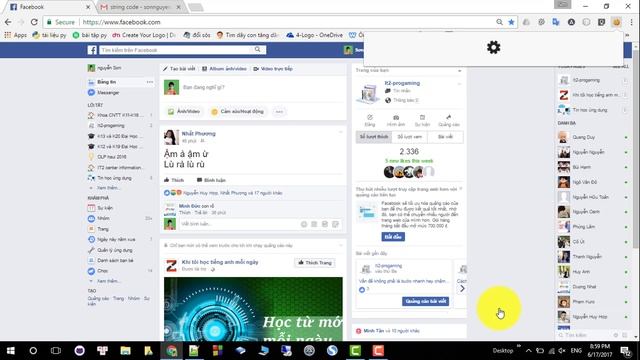
Task: Select the Tạo bài viết tab
Action: [179, 69]
